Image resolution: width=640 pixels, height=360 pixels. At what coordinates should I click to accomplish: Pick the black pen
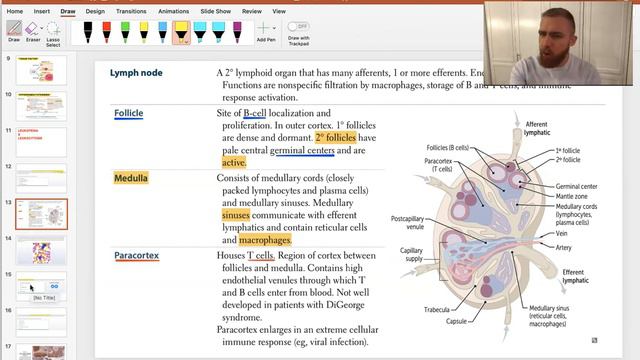88,32
